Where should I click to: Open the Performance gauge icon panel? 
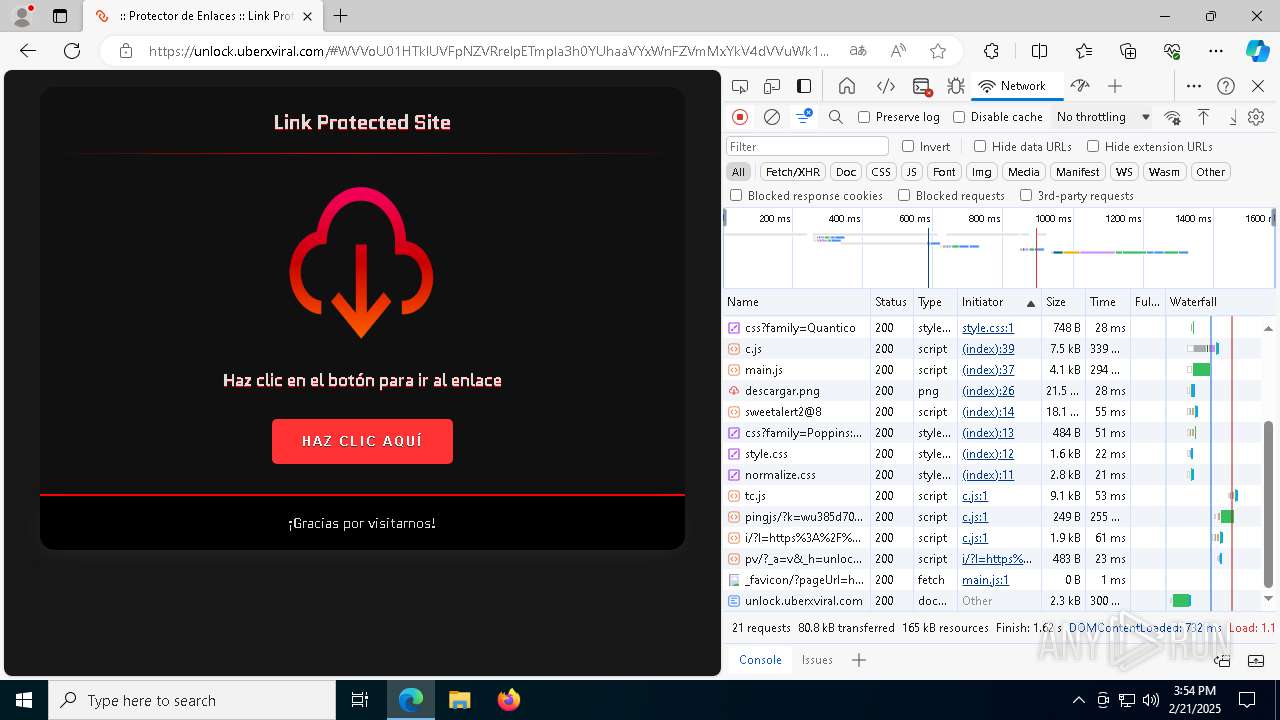1079,86
